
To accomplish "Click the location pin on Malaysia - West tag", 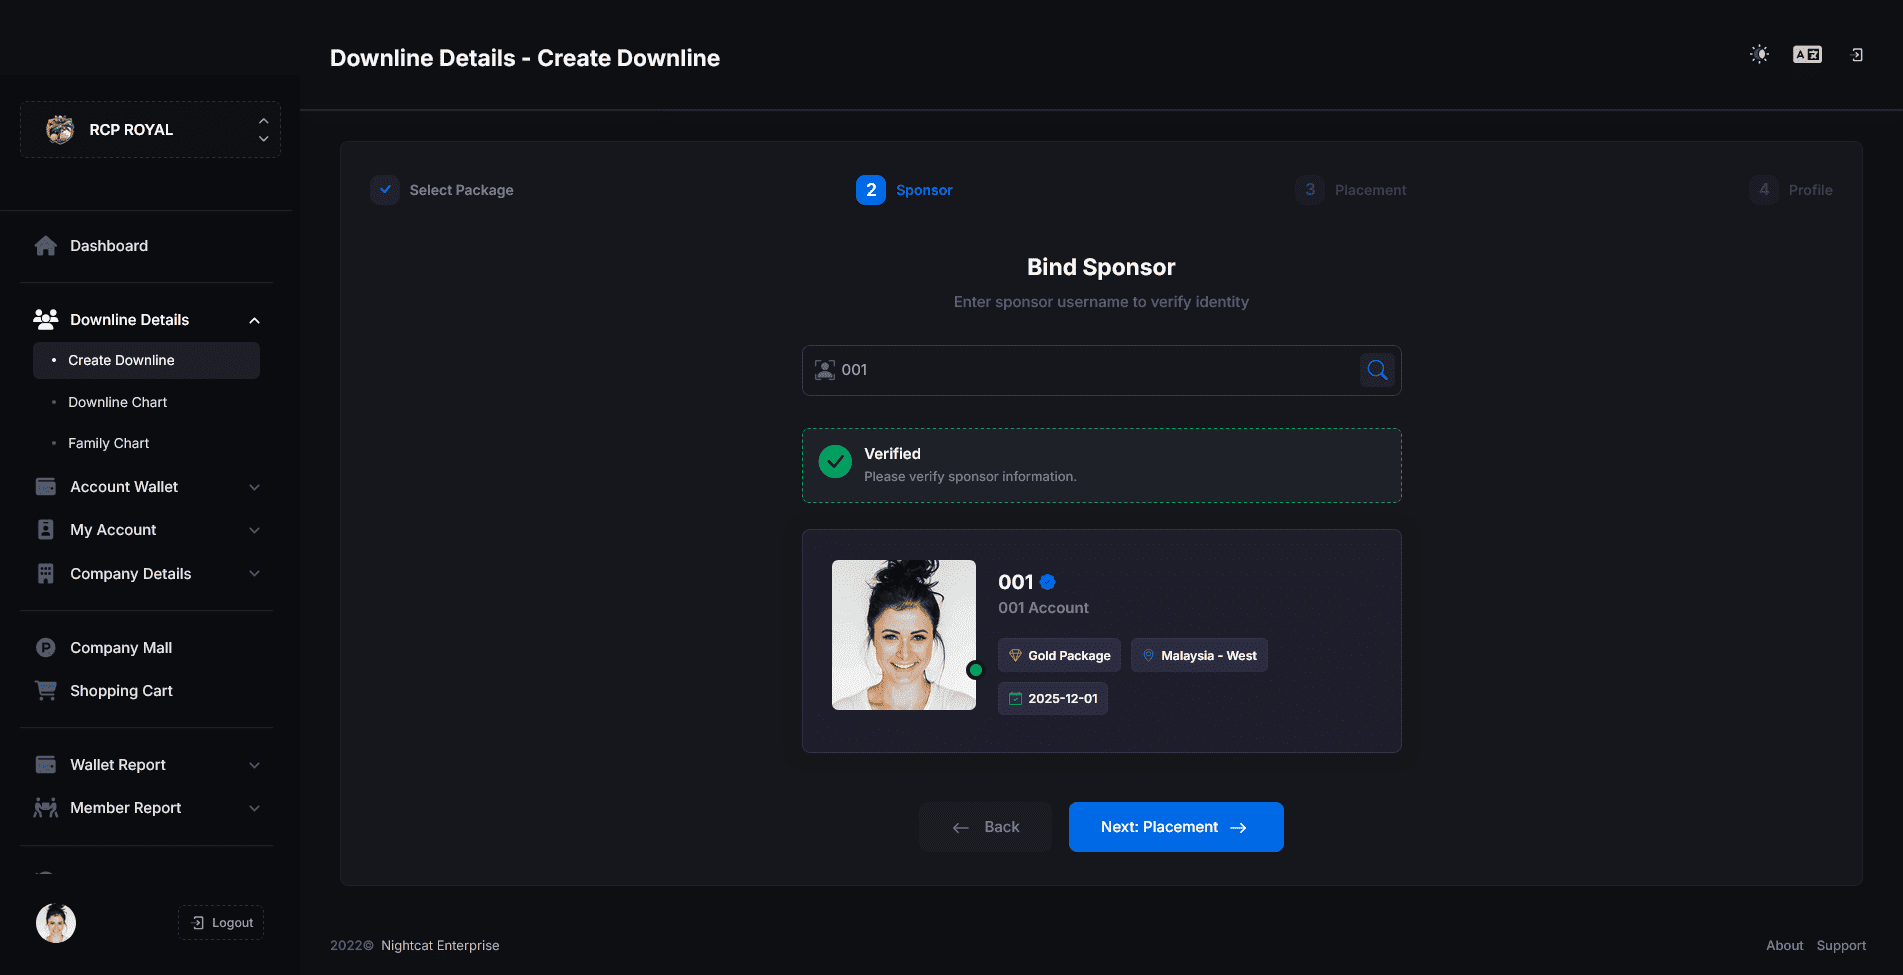I will tap(1148, 656).
